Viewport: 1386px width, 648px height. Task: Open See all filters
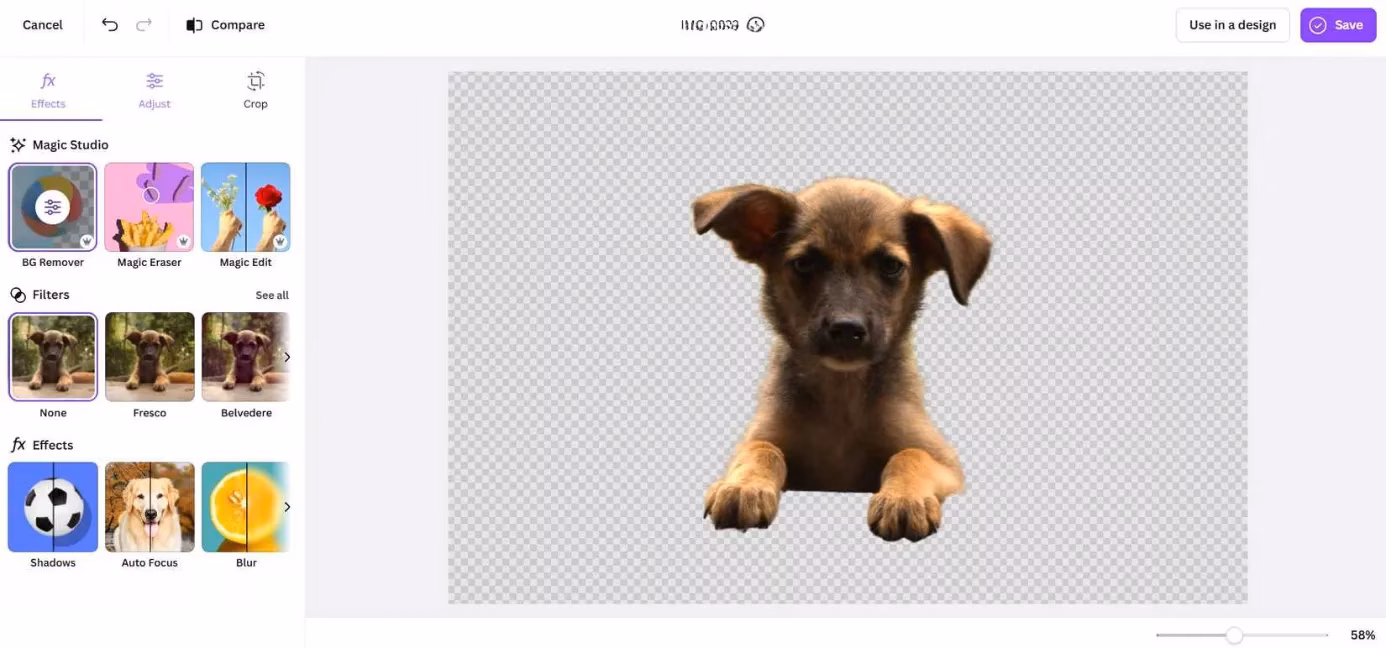pos(272,295)
